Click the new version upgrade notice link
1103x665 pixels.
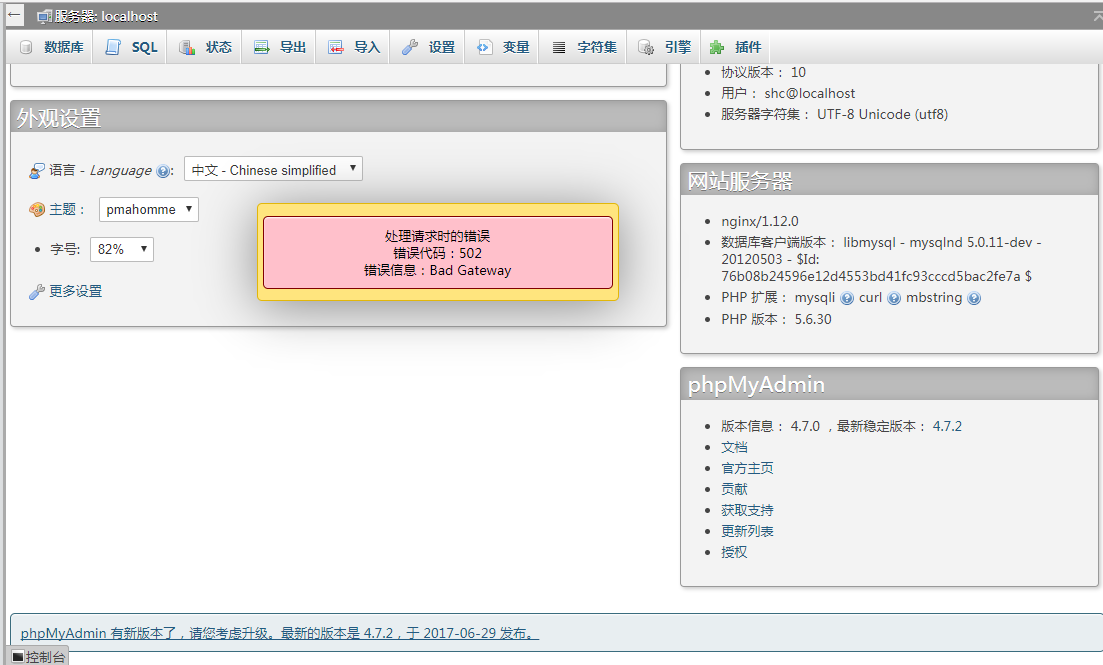[x=279, y=633]
